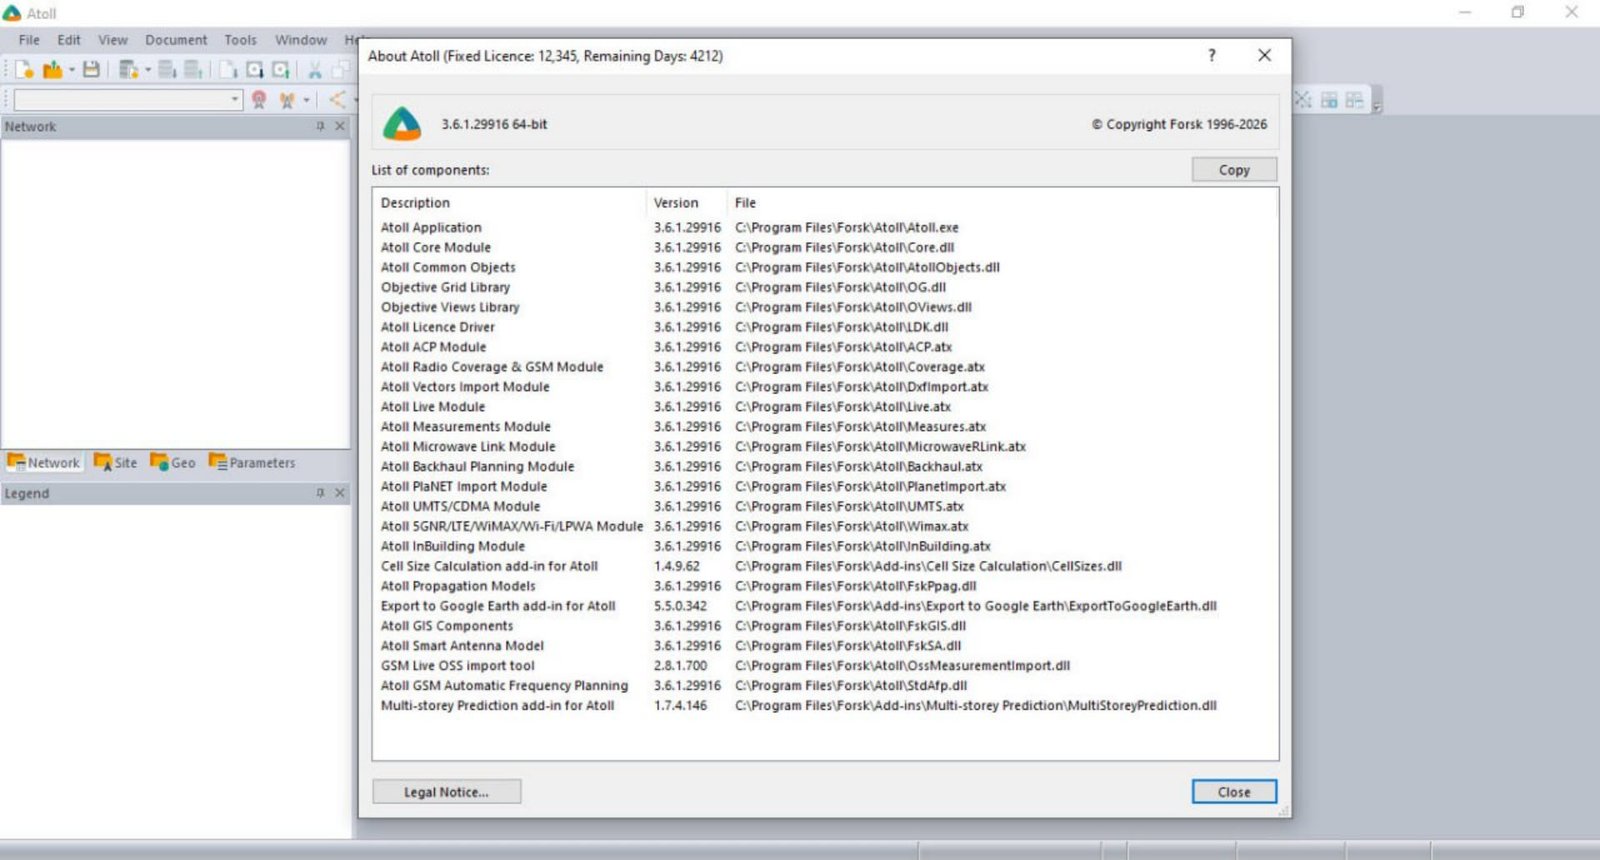The image size is (1600, 860).
Task: Click the red transmitter site icon
Action: click(x=259, y=99)
